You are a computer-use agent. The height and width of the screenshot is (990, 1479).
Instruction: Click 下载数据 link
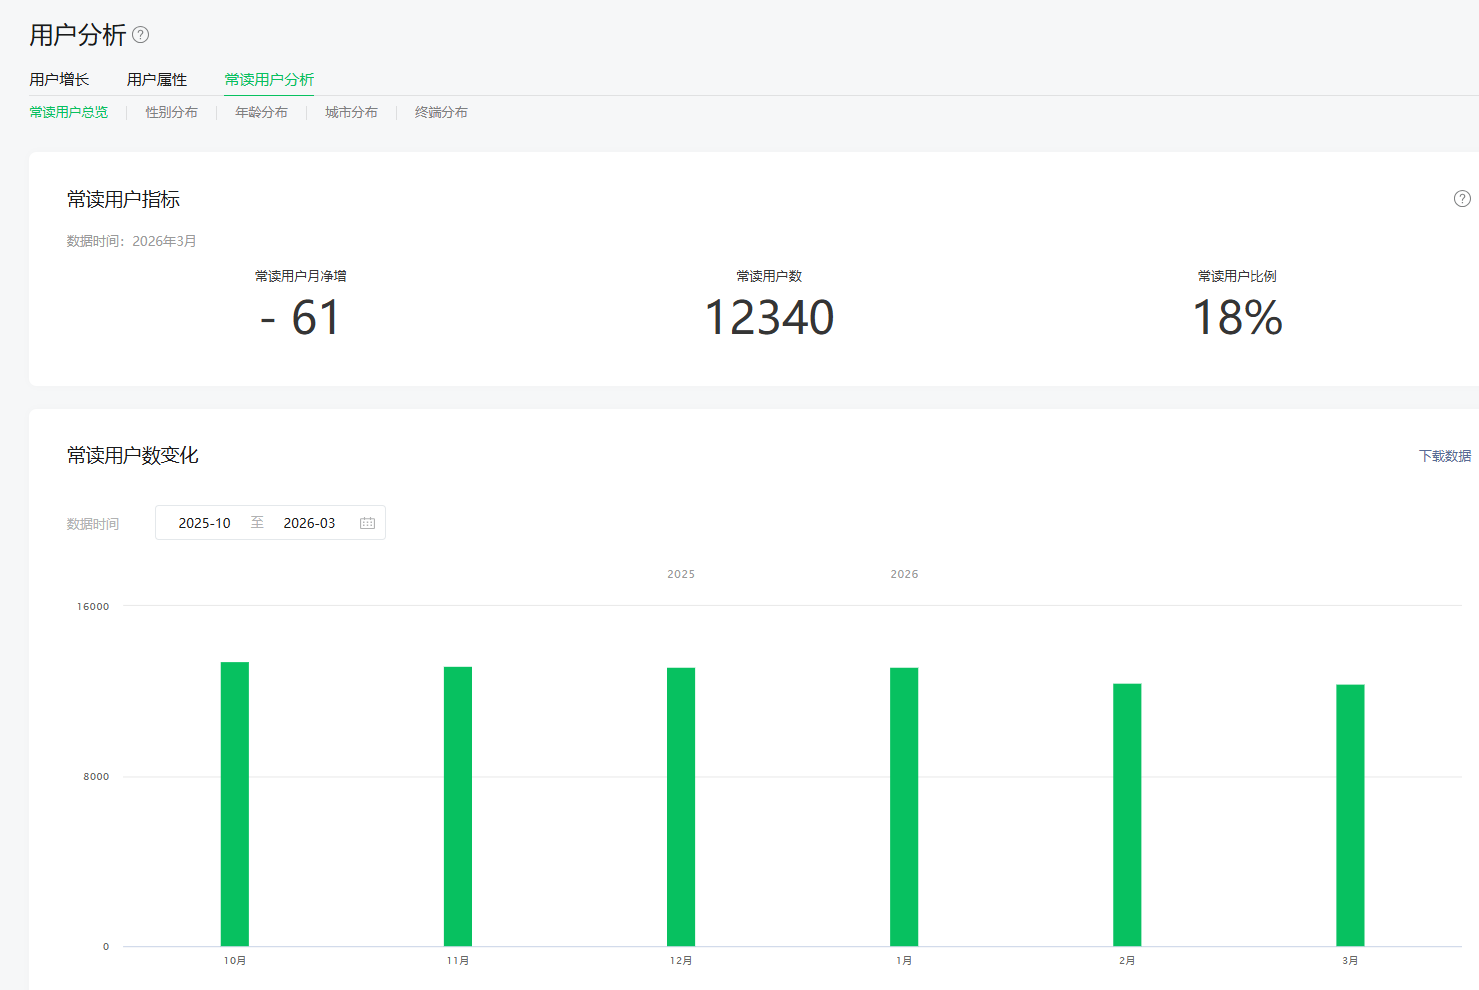(1444, 456)
